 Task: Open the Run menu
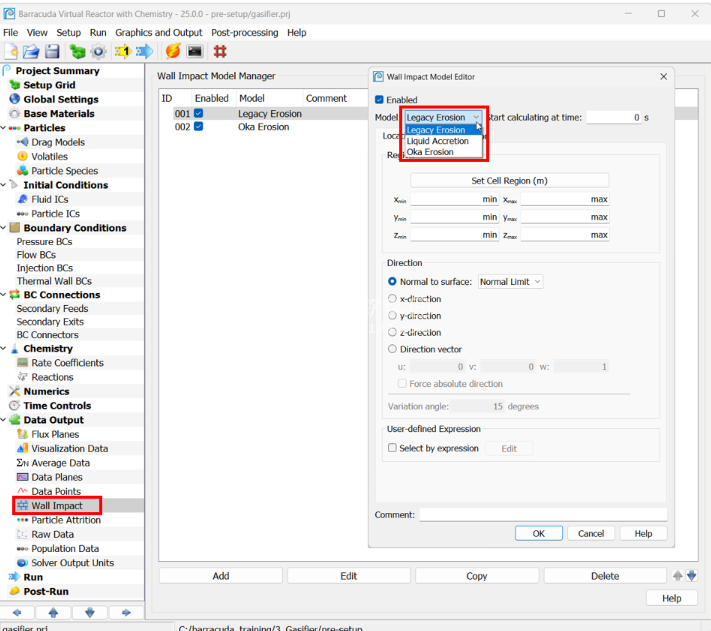(98, 33)
